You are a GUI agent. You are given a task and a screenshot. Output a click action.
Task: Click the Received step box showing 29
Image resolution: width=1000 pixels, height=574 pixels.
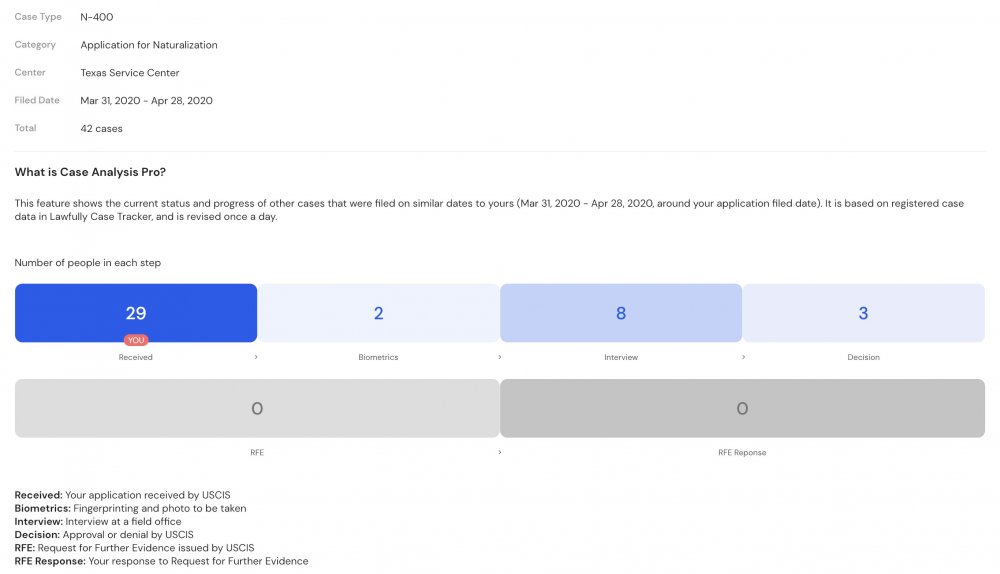tap(136, 313)
